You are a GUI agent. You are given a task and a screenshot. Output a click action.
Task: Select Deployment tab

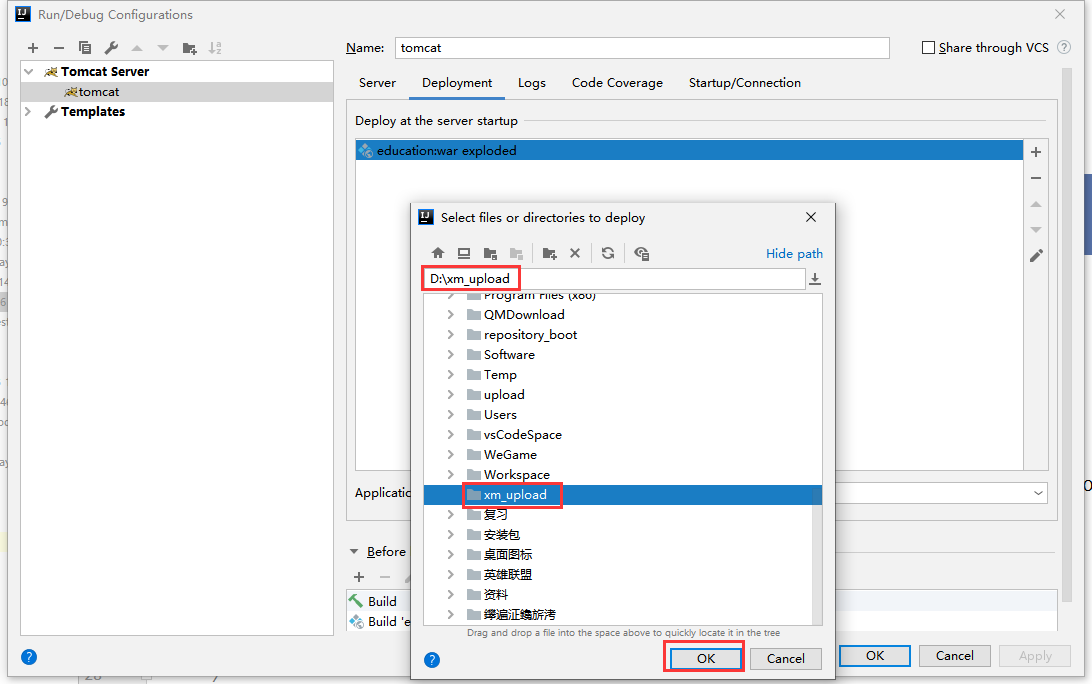pyautogui.click(x=457, y=83)
